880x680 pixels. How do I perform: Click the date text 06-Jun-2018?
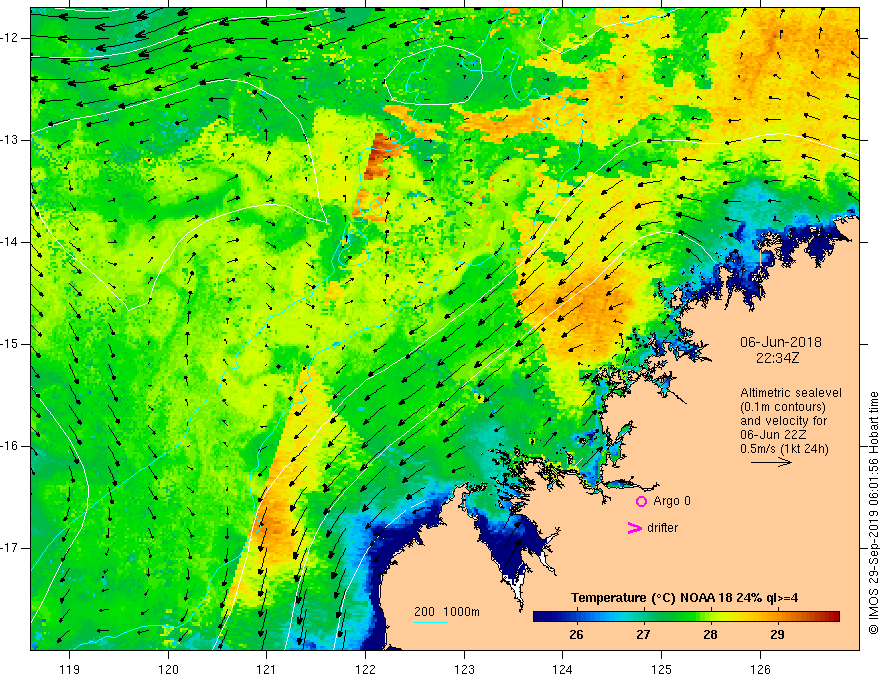[x=781, y=342]
